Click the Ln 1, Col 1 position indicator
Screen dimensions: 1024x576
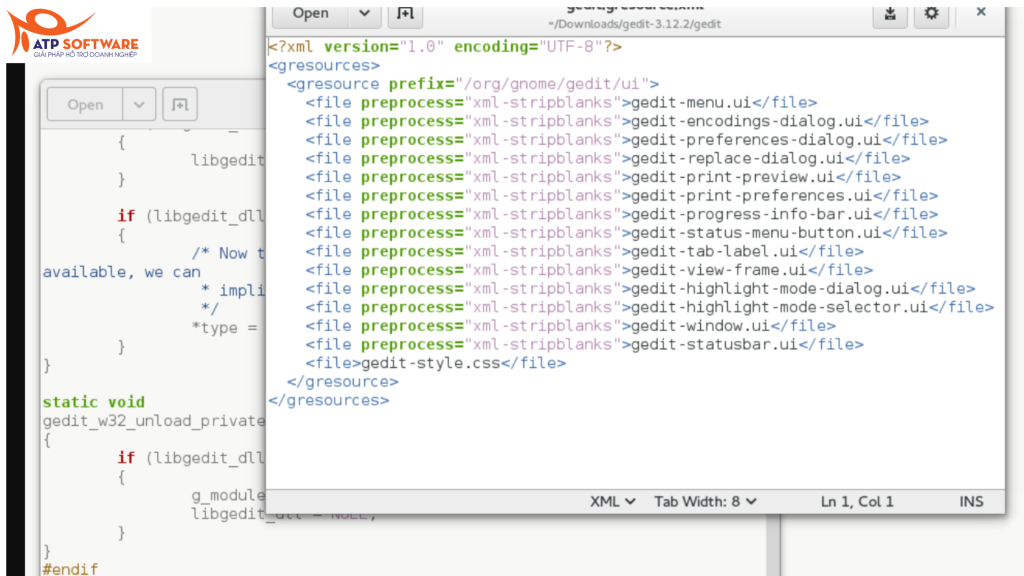(x=857, y=501)
